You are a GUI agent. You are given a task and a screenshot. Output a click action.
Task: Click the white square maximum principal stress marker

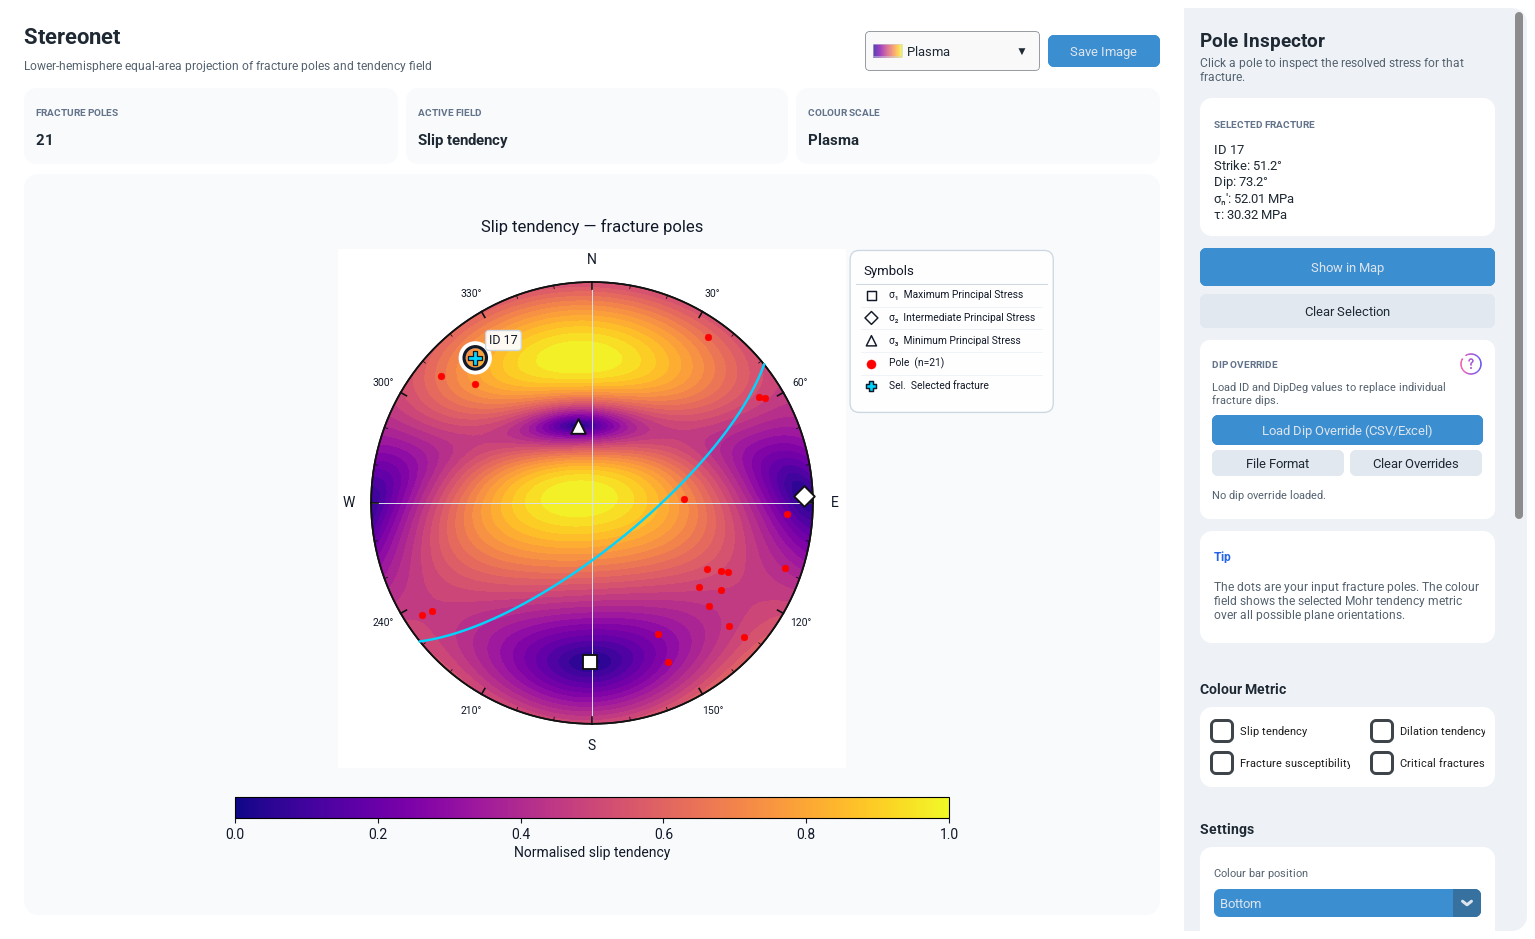(x=590, y=662)
